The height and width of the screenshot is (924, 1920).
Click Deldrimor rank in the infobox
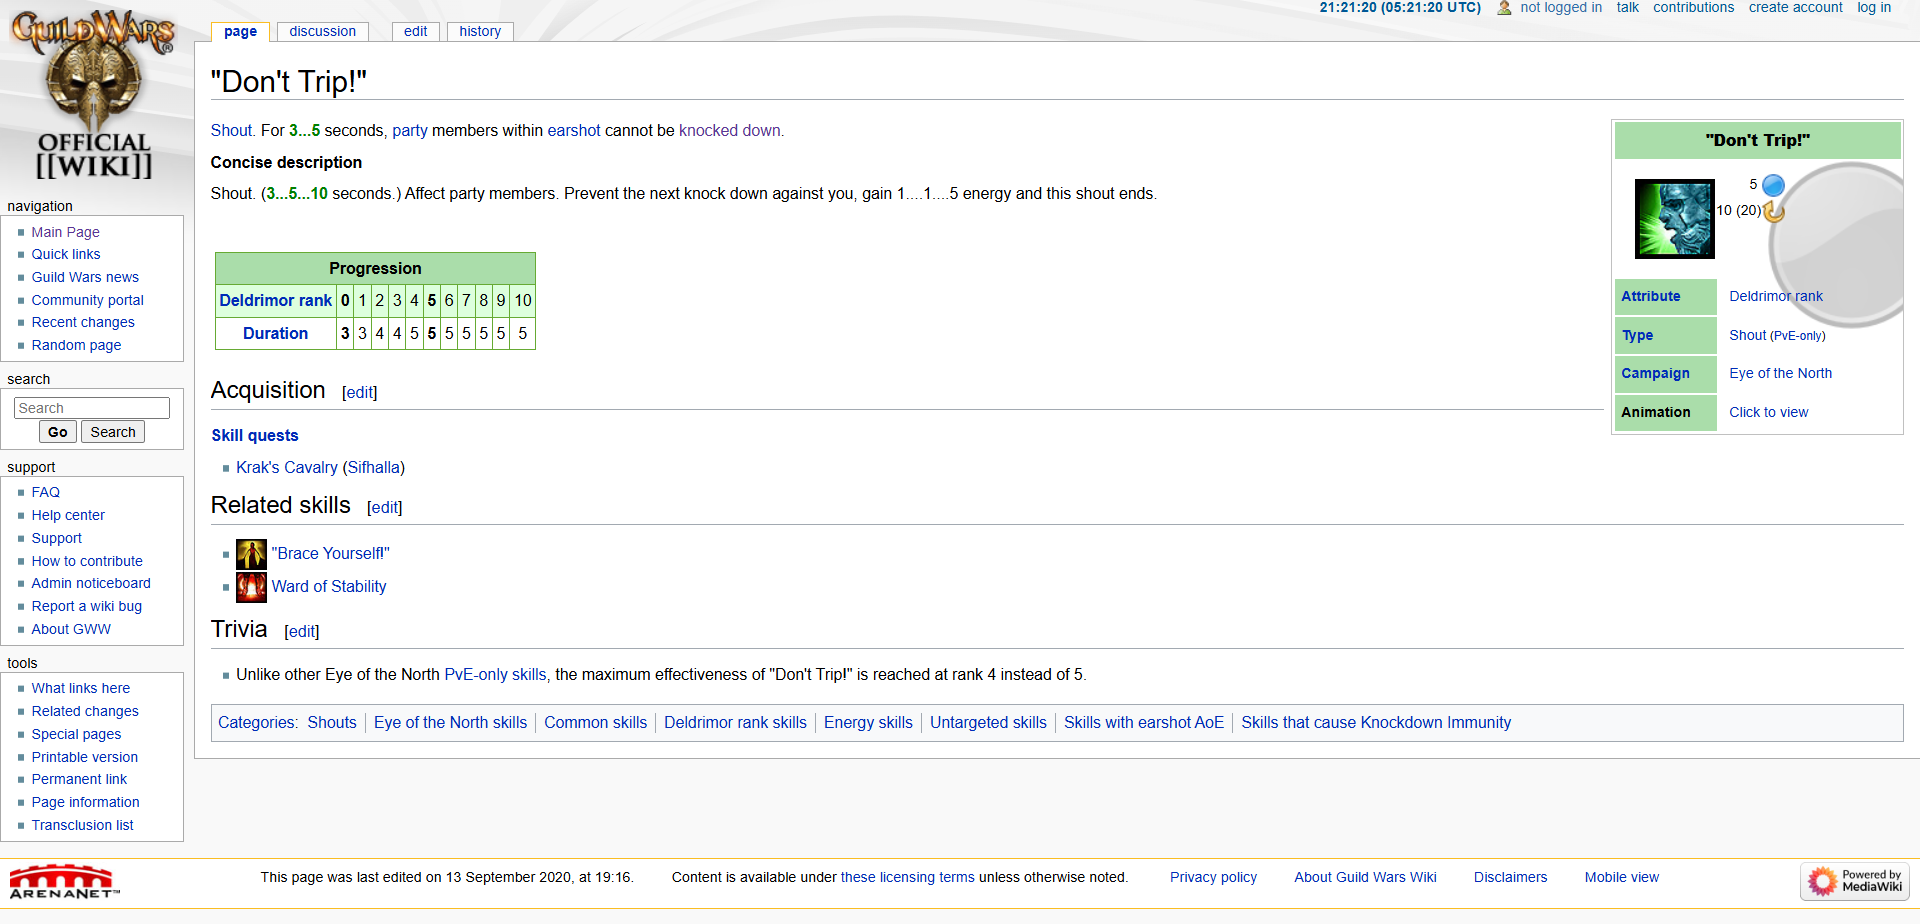coord(1776,296)
